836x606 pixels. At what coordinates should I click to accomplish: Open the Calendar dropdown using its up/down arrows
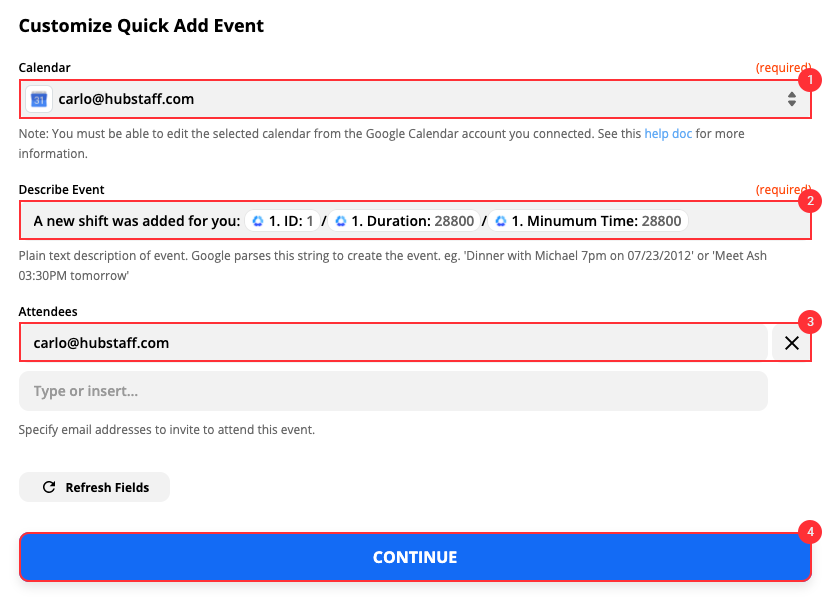click(x=791, y=99)
